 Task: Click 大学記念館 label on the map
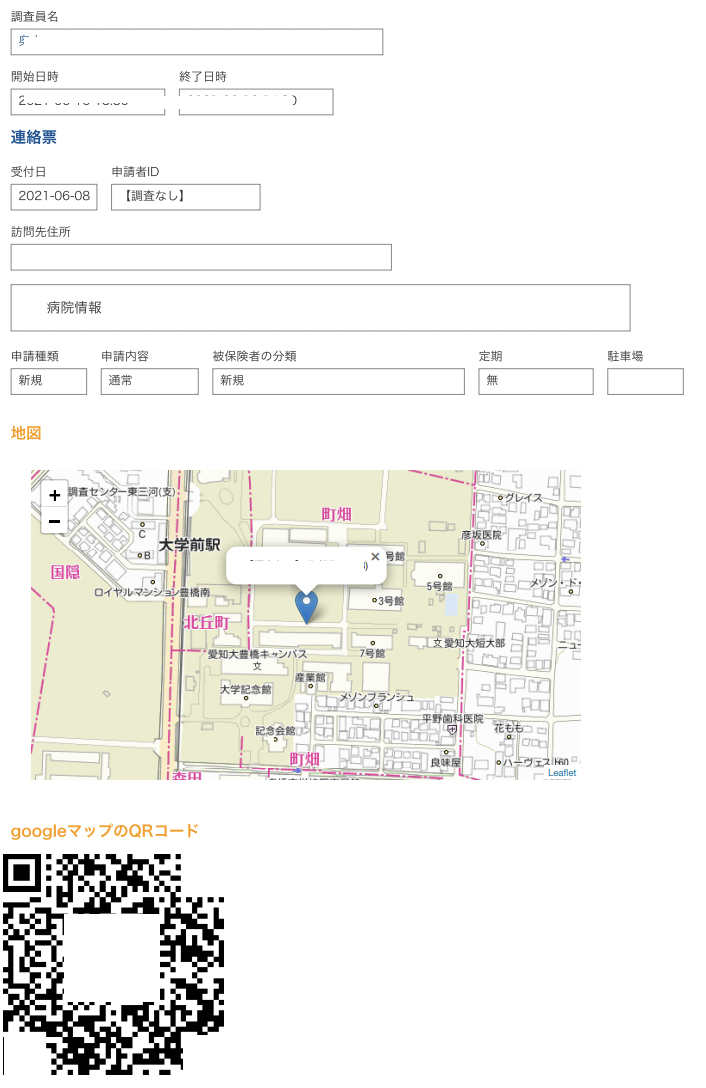(x=246, y=690)
